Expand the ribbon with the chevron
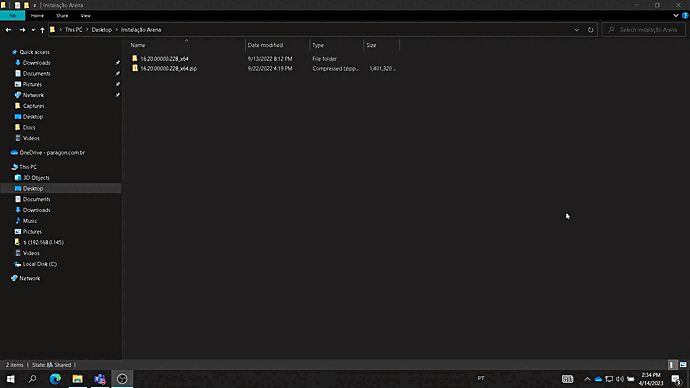690x388 pixels. [675, 15]
